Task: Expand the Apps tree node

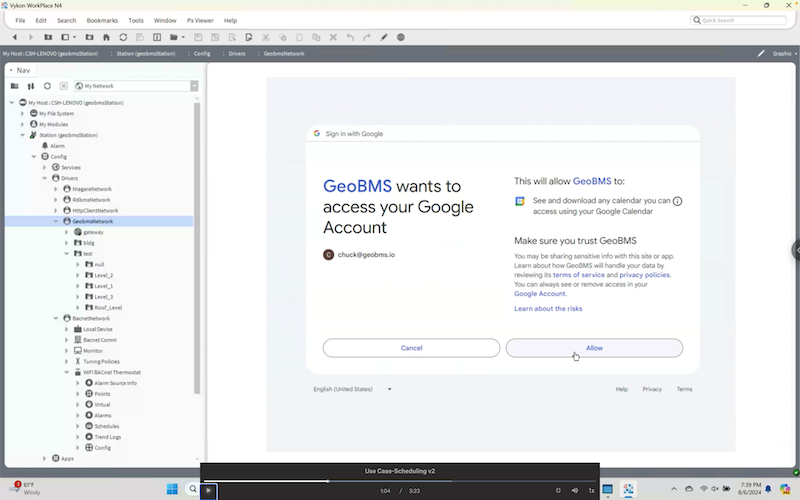Action: (44, 459)
